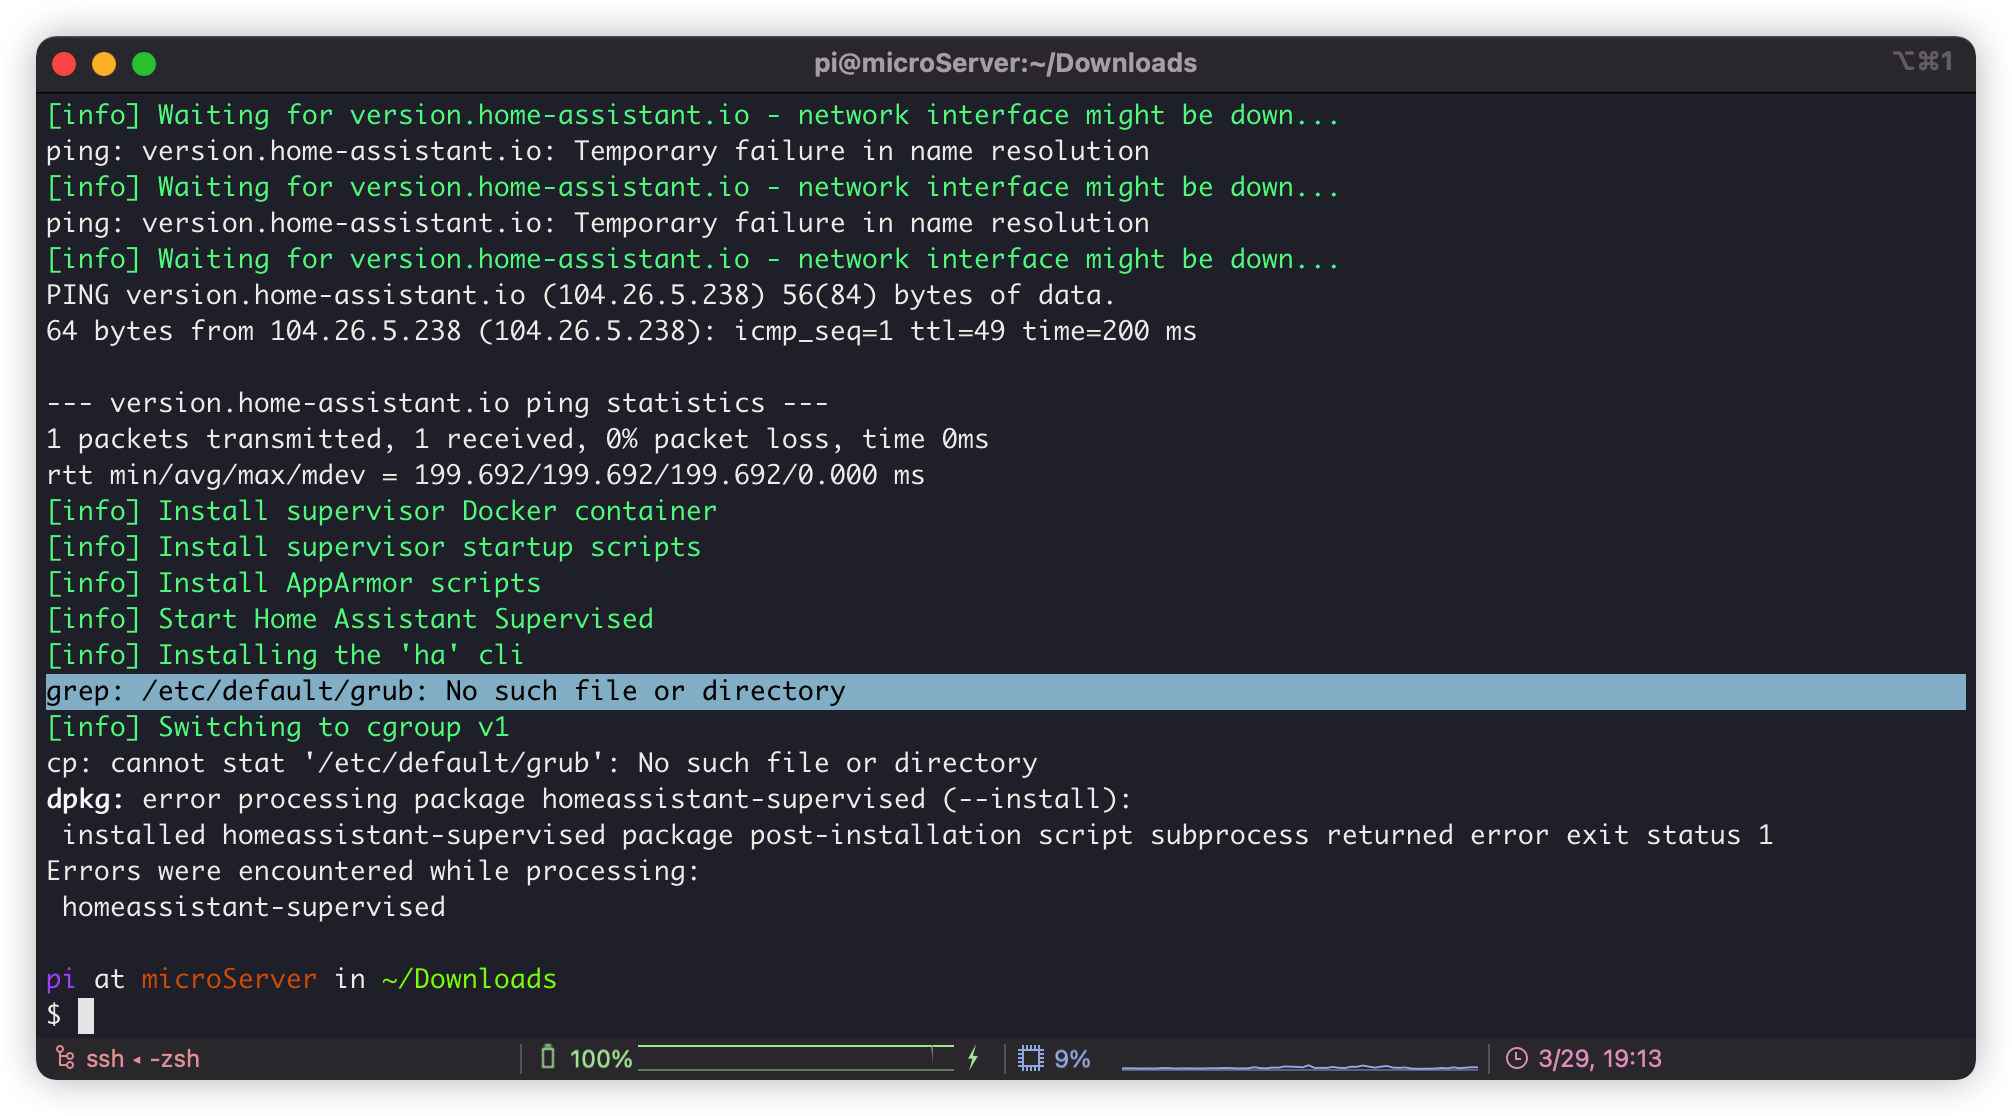Click 'Errors were encountered while processing' line
2012x1116 pixels.
coord(373,871)
